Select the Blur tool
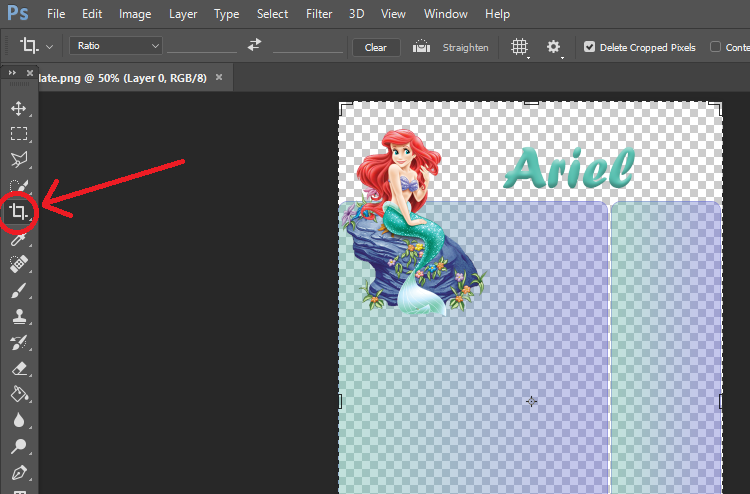750x494 pixels. tap(19, 420)
